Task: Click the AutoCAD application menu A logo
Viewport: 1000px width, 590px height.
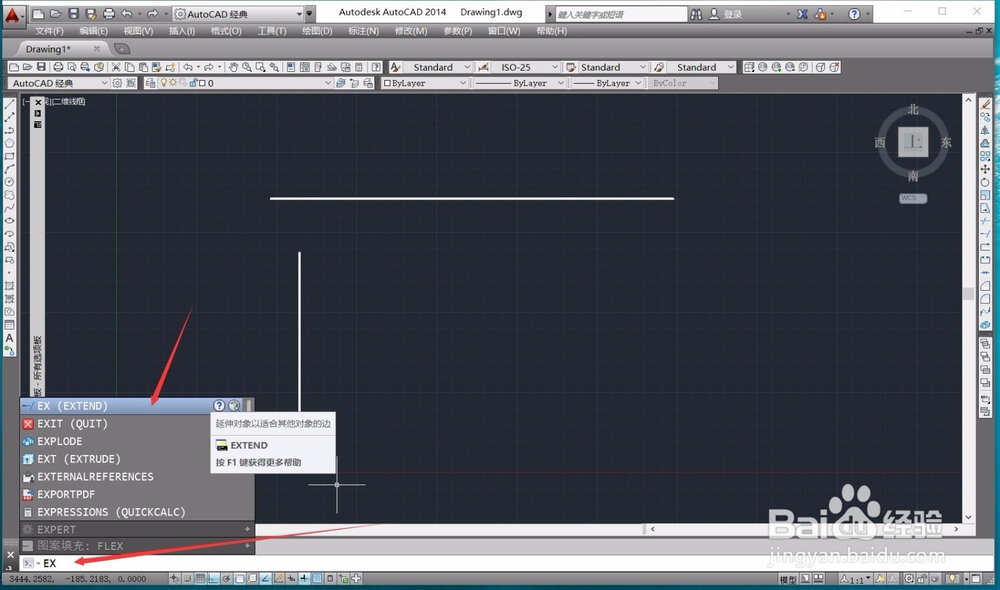Action: (x=12, y=15)
